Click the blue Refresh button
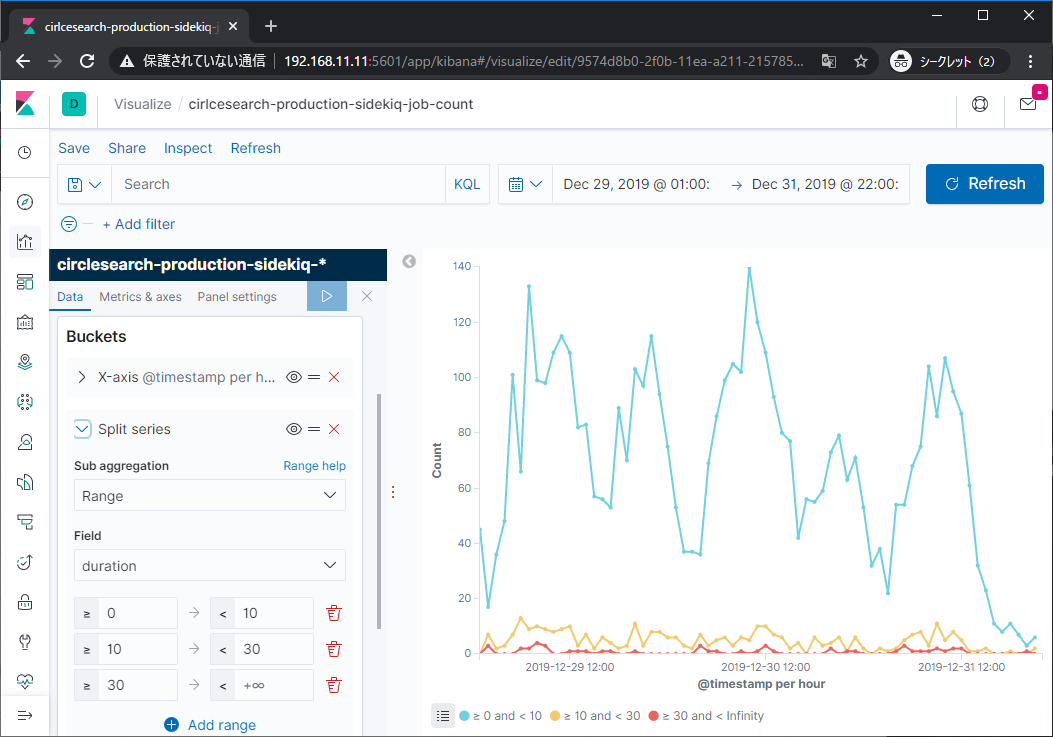Image resolution: width=1053 pixels, height=737 pixels. click(984, 184)
